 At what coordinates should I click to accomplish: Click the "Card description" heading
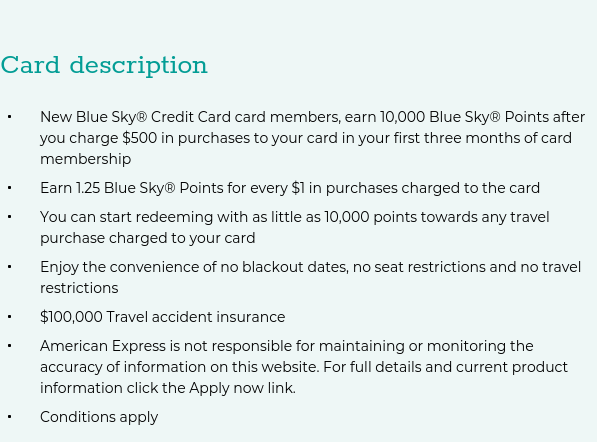click(x=104, y=65)
